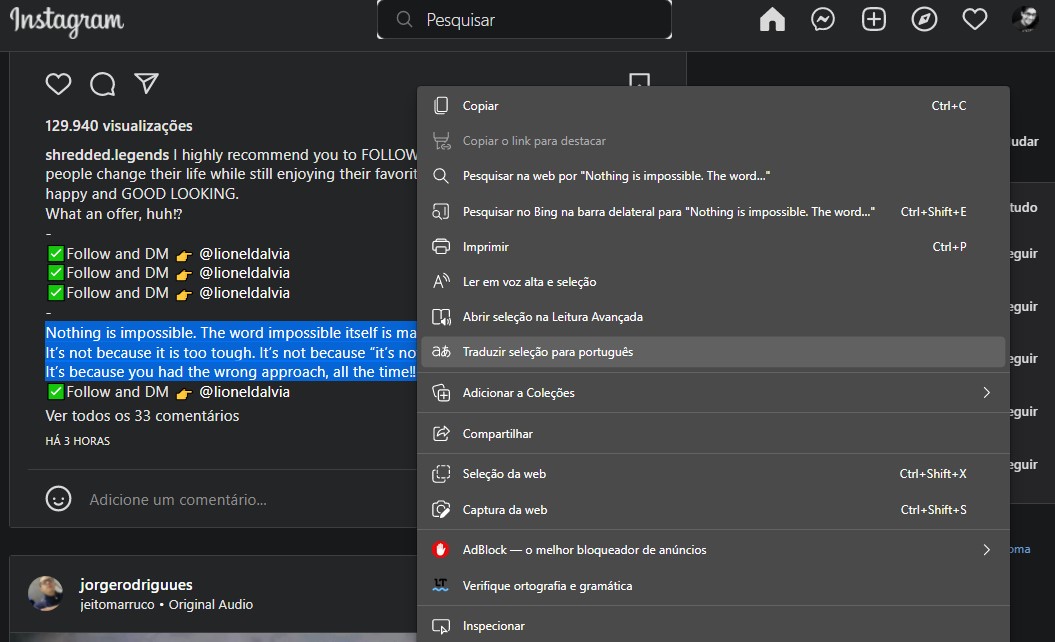Select Verifique ortografia e gramática
Image resolution: width=1055 pixels, height=642 pixels.
713,586
